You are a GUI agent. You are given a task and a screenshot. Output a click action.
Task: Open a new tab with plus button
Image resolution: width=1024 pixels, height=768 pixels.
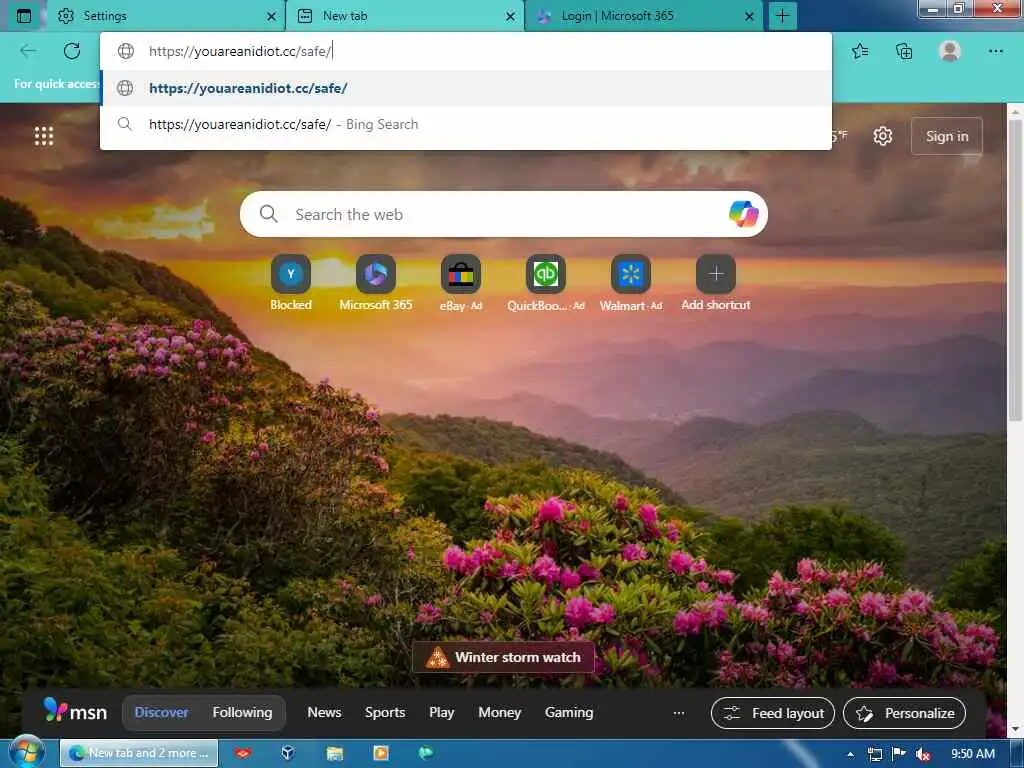[782, 16]
